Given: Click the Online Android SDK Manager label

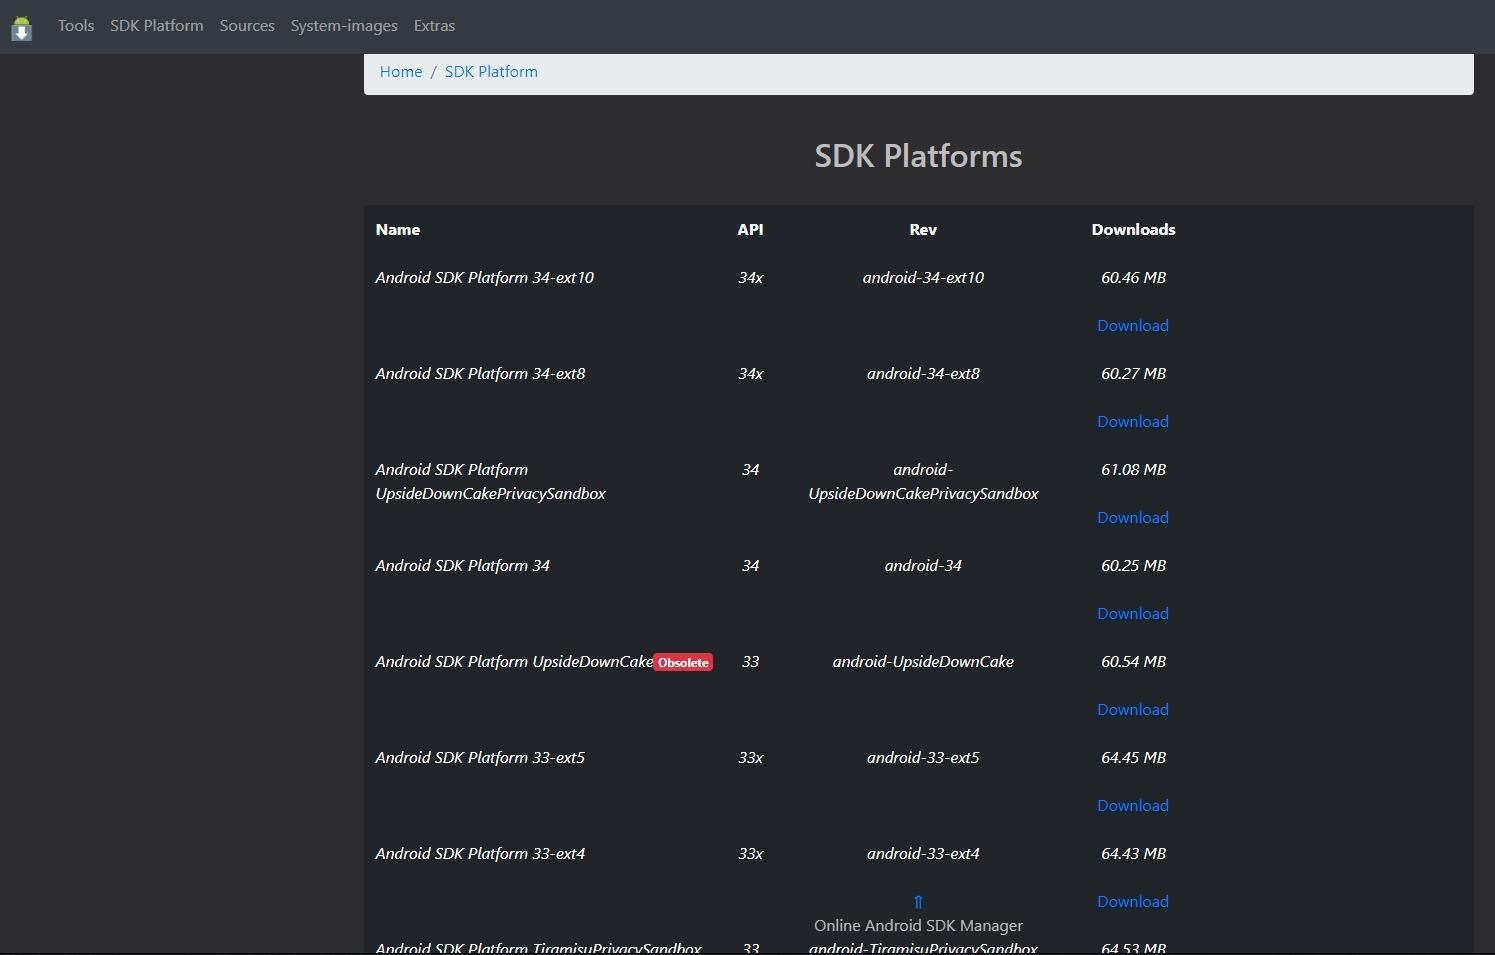Looking at the screenshot, I should tap(918, 926).
